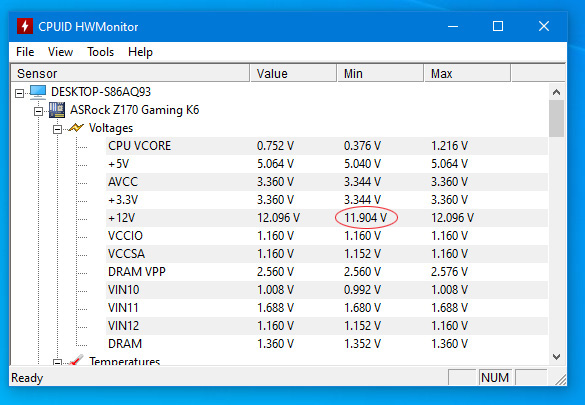Click the Temperatures thermometer icon

[76, 360]
